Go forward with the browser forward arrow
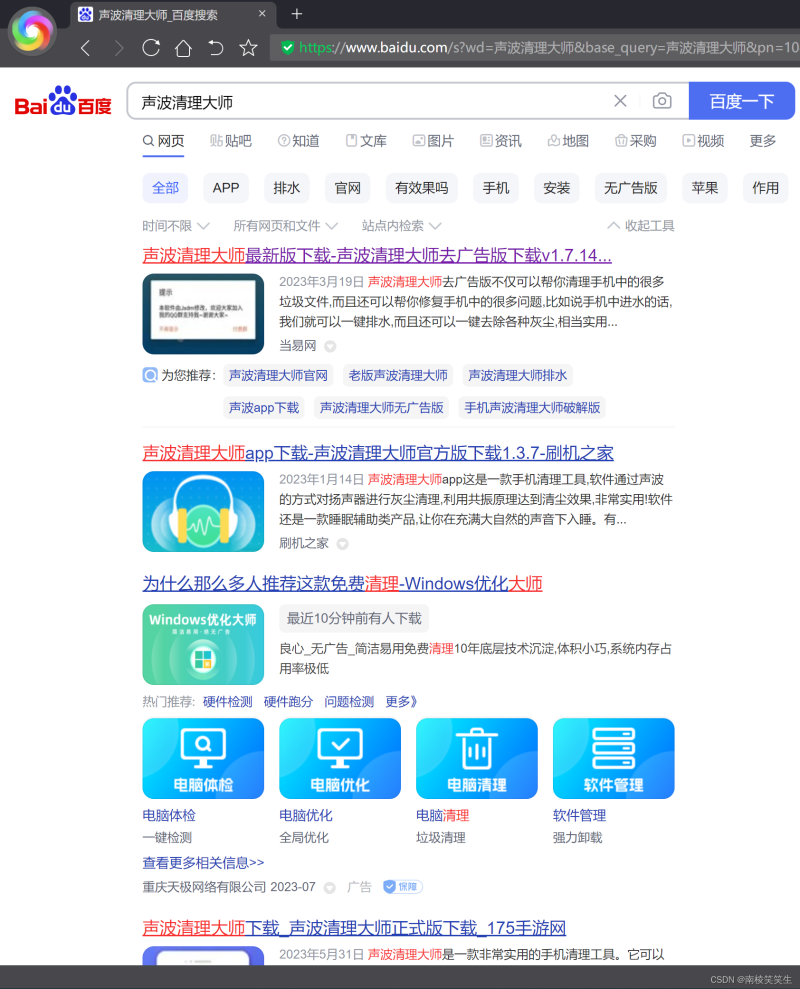The width and height of the screenshot is (800, 989). point(119,48)
